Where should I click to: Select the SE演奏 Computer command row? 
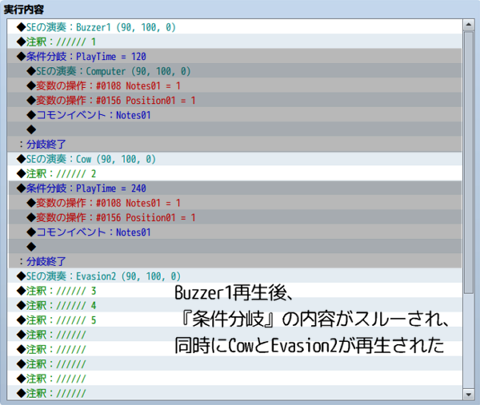(x=235, y=71)
